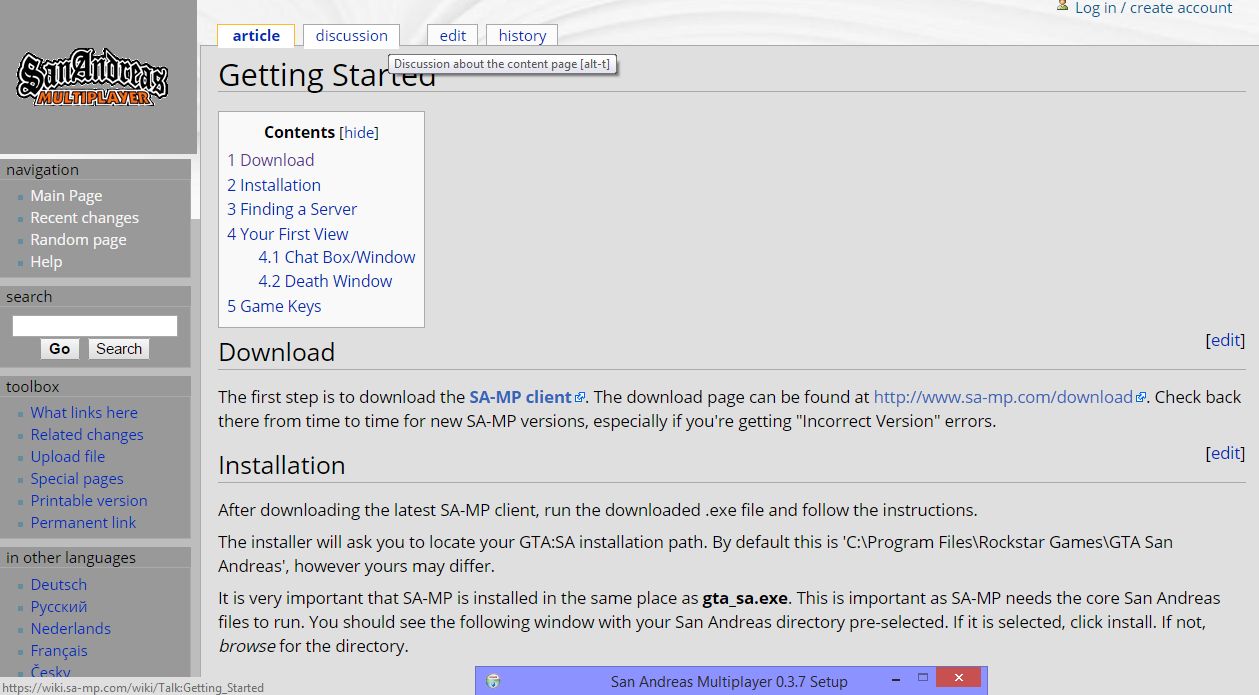Open the http://www.sa-mp.com/download link

pyautogui.click(x=1003, y=397)
